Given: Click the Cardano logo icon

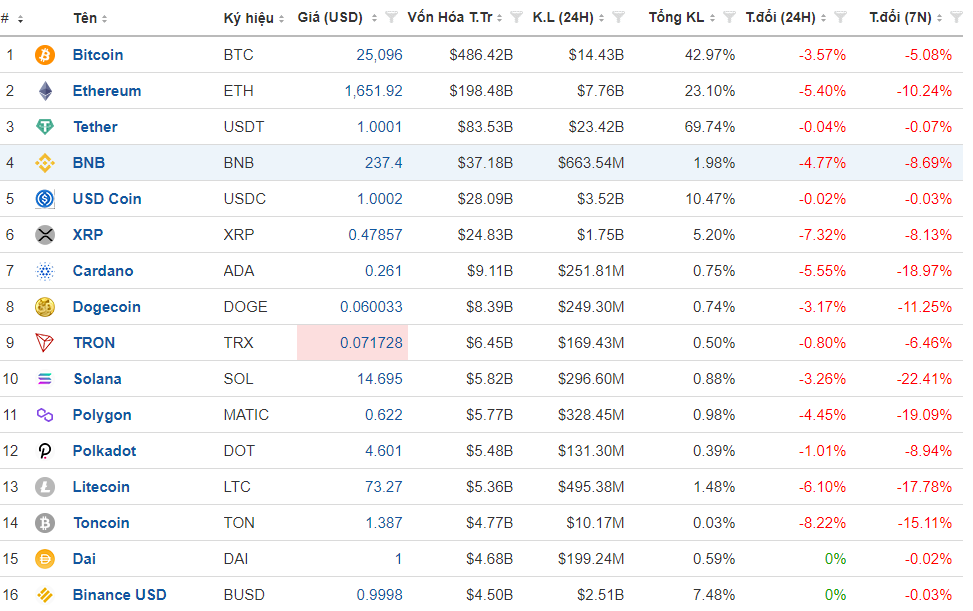Looking at the screenshot, I should coord(45,271).
